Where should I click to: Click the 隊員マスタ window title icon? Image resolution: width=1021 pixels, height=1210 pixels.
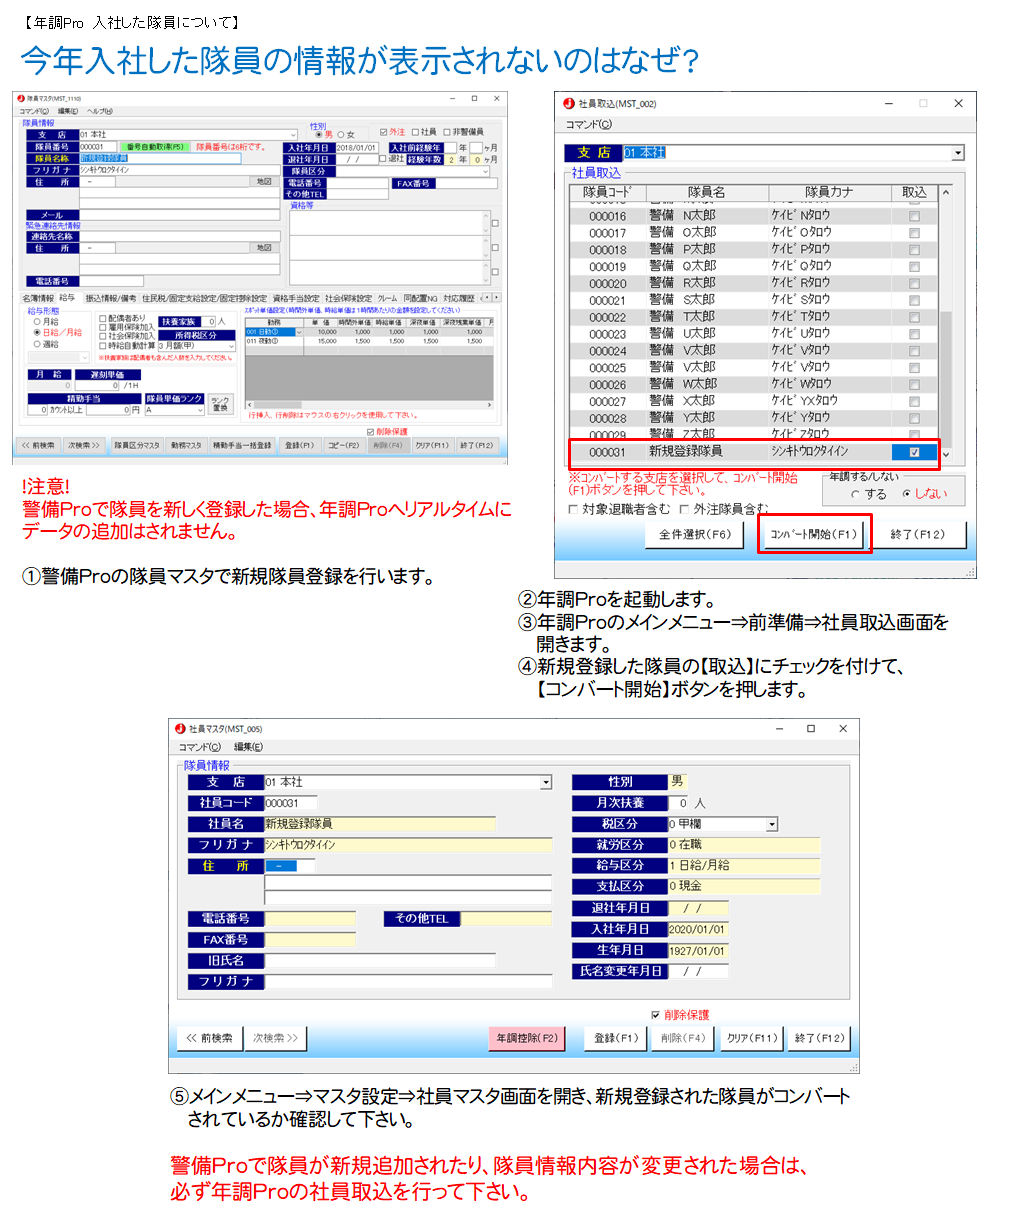point(20,98)
